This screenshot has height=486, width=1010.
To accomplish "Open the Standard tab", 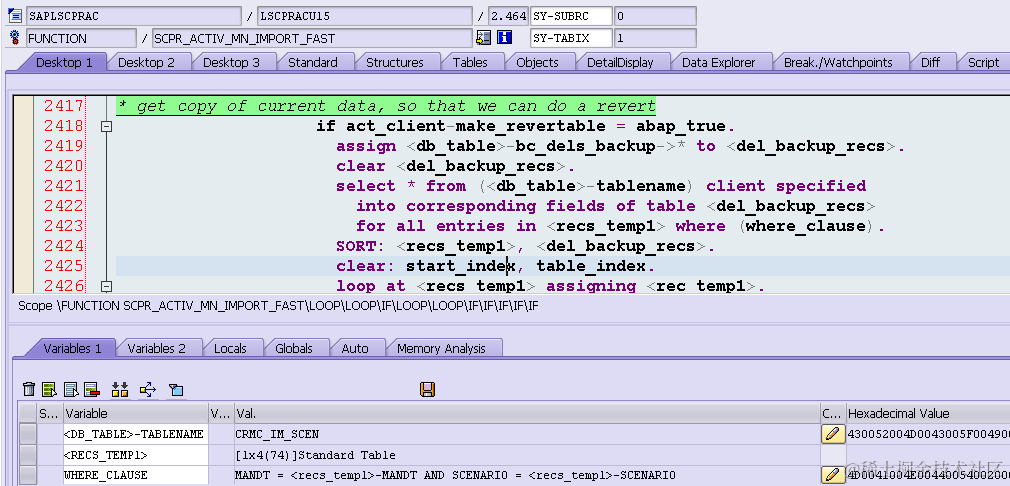I will pos(312,62).
